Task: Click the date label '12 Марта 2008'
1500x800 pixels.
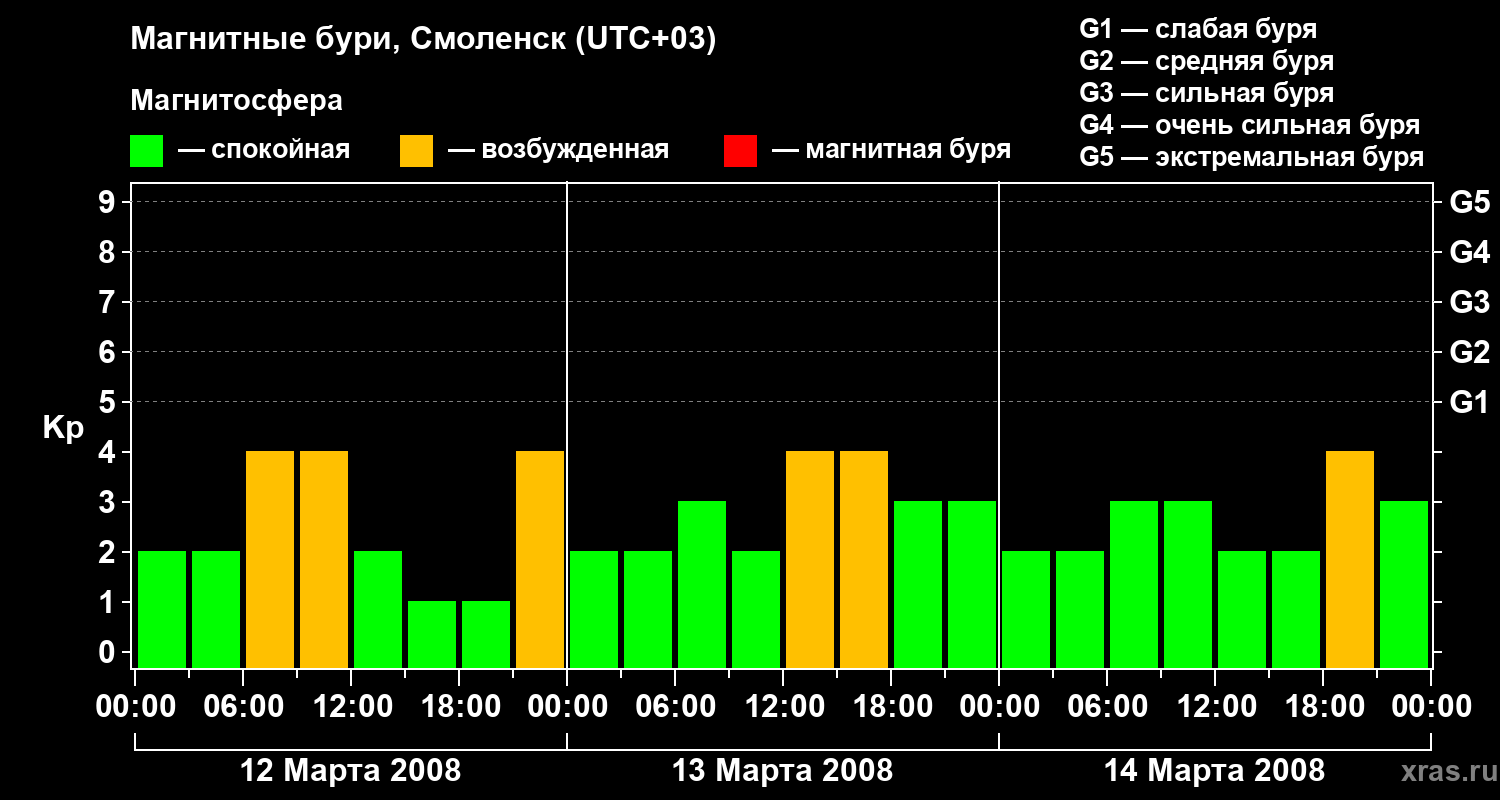Action: pos(351,771)
